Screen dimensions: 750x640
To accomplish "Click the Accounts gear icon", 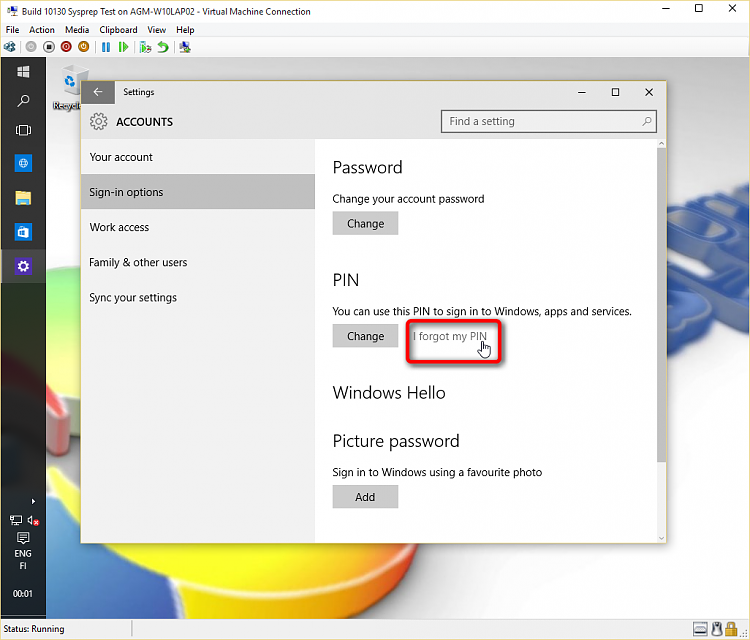I will [x=99, y=121].
